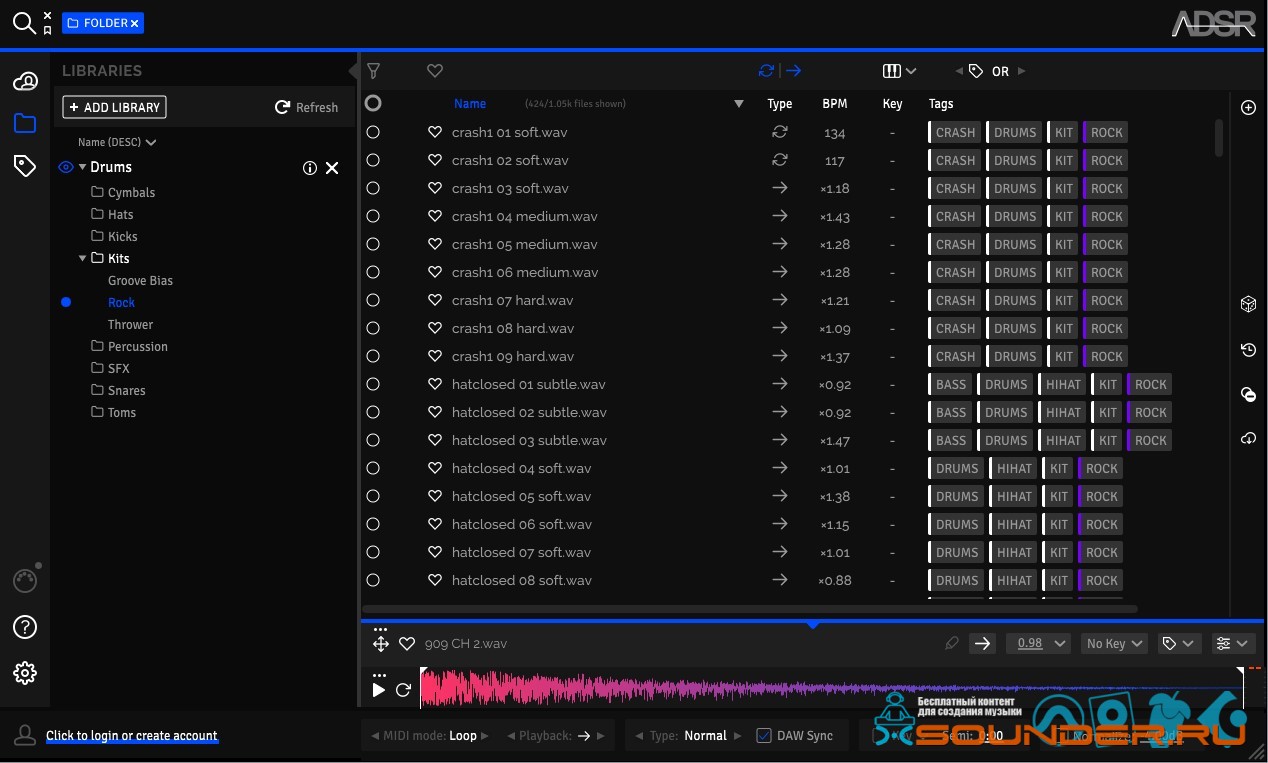Open the folder browser sidebar icon
Screen dimensions: 1268x763
pos(25,123)
